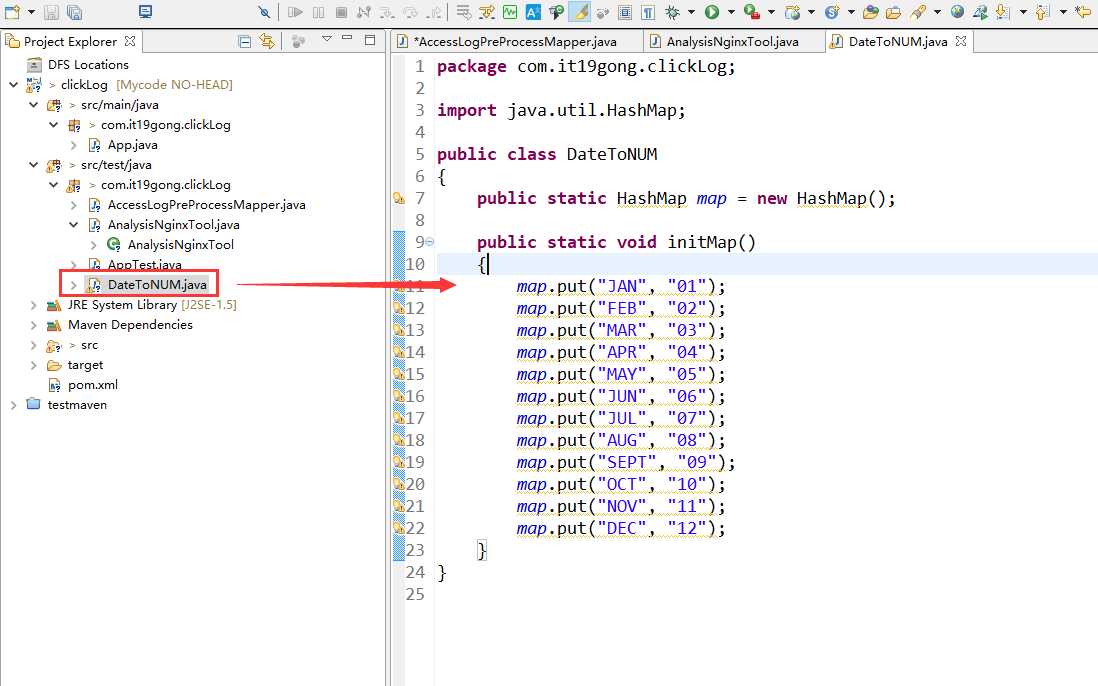Open the Project Explorer View Menu triangle
This screenshot has height=686, width=1098.
coord(326,39)
